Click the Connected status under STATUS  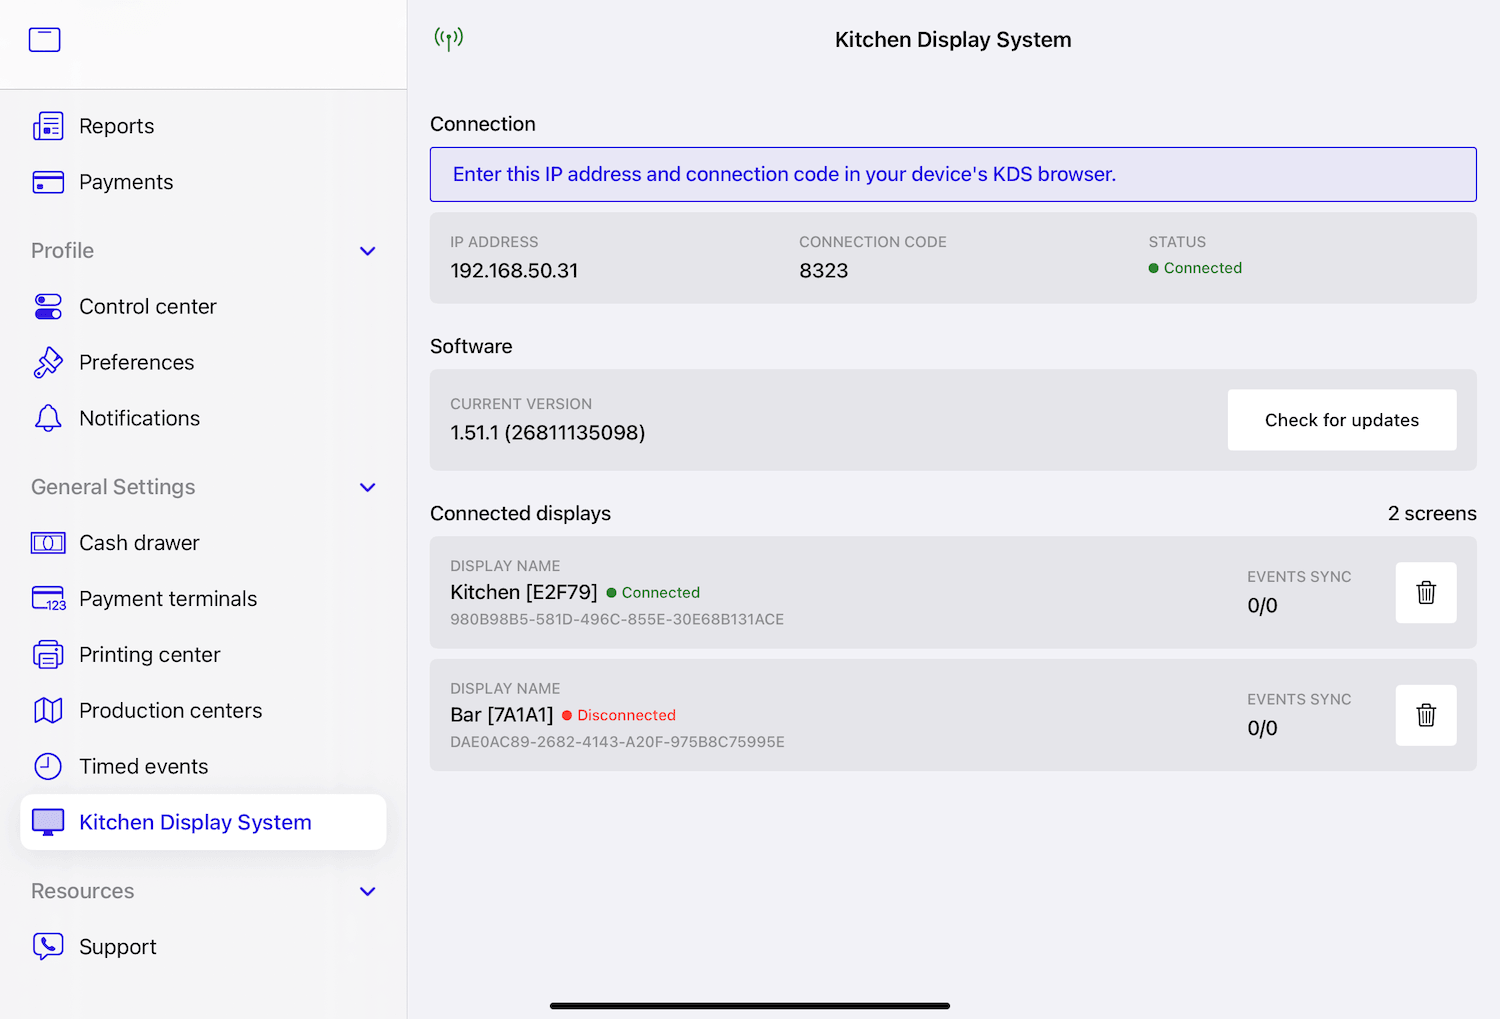click(1195, 268)
